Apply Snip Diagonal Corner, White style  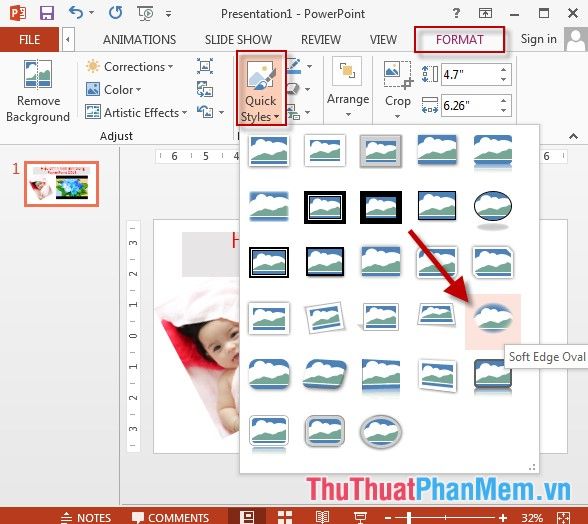point(493,262)
